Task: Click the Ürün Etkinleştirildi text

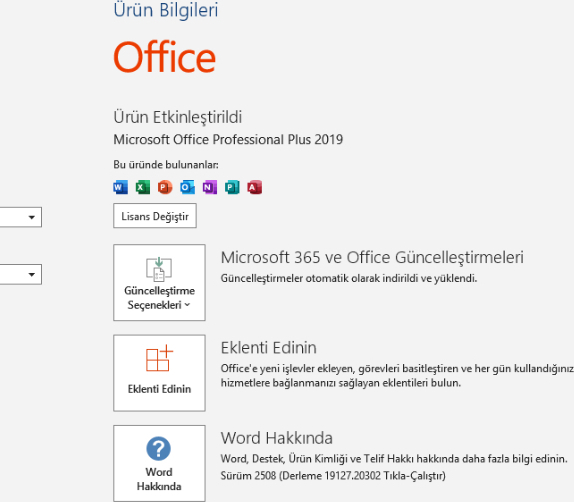Action: point(178,117)
